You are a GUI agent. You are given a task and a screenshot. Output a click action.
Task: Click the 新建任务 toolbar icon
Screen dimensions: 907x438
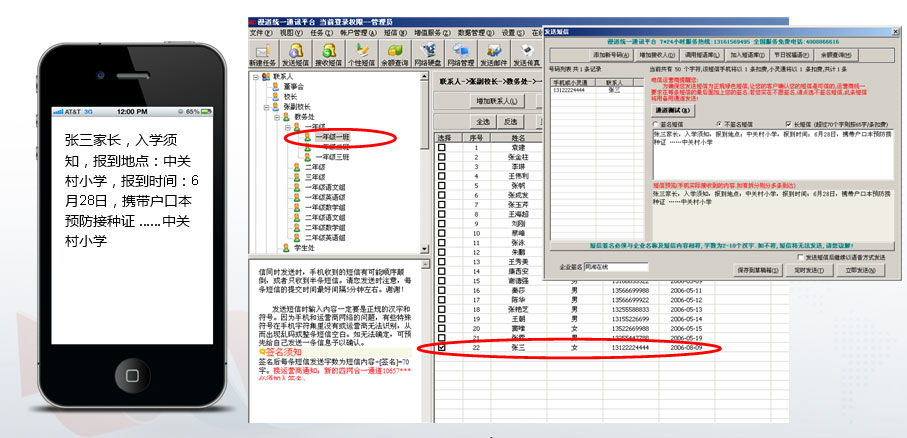264,52
